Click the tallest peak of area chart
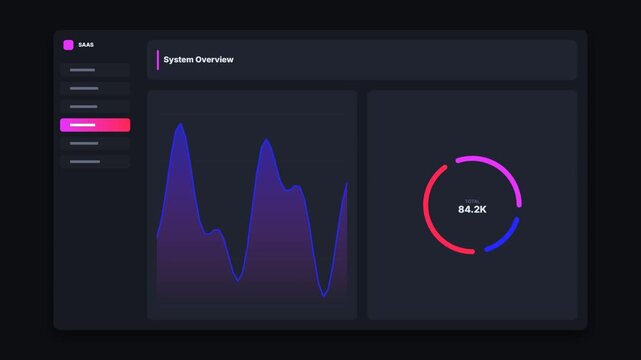The image size is (641, 360). click(x=180, y=124)
